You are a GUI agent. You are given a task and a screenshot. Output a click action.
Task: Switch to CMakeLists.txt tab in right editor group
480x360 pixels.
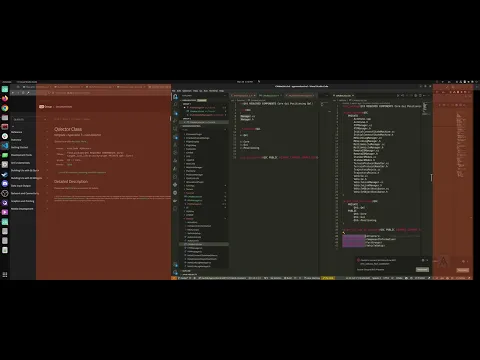(x=343, y=96)
